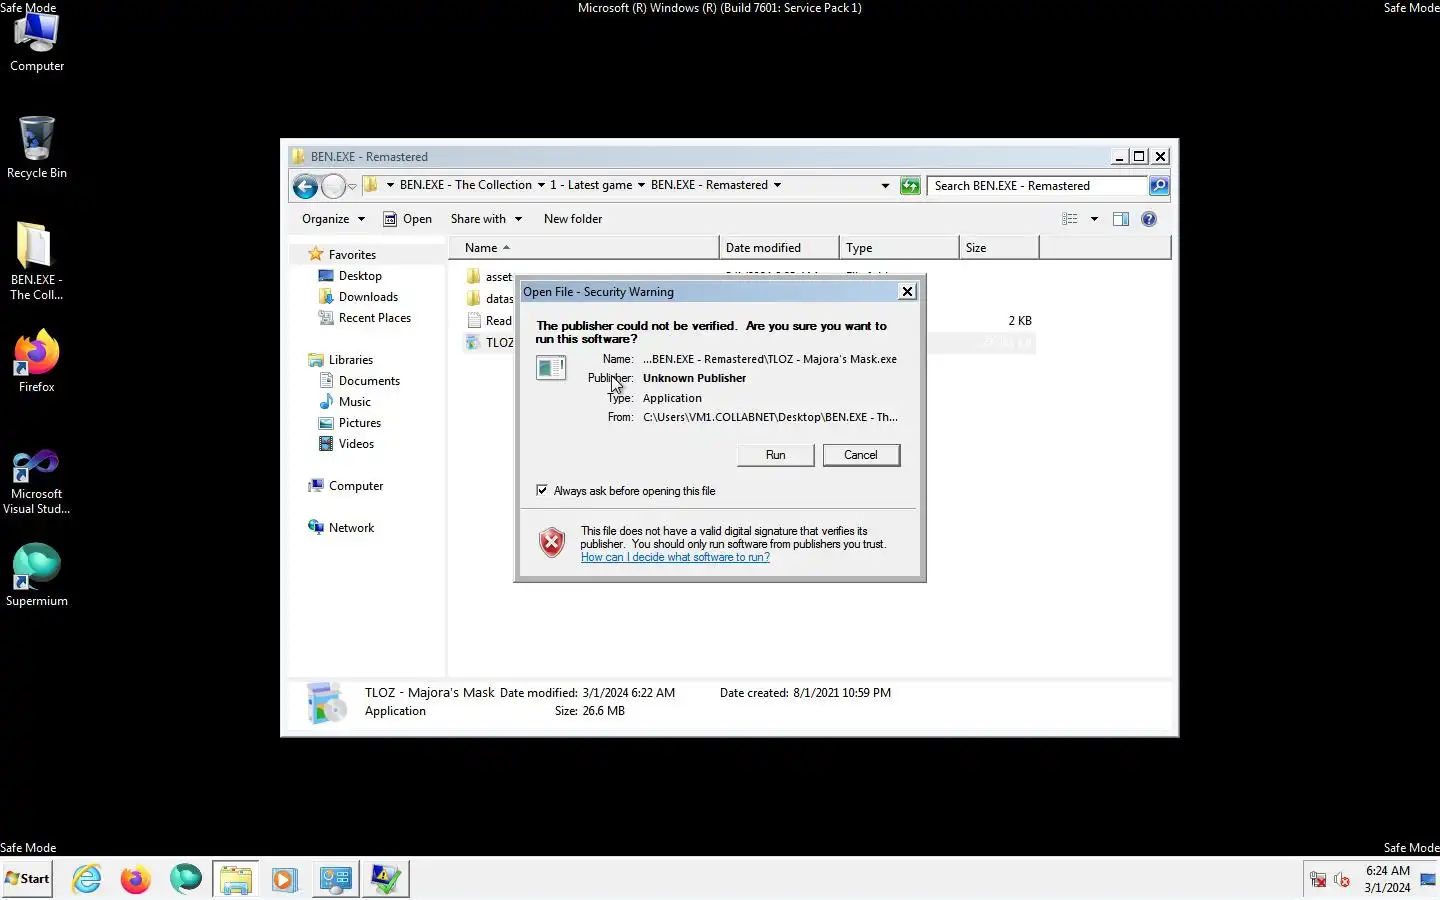
Task: Click the muted volume tray icon
Action: pos(1342,880)
